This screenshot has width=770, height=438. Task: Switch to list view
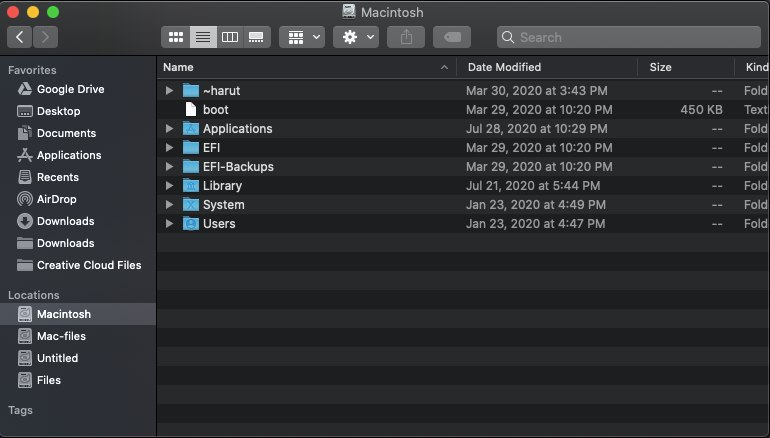(203, 37)
